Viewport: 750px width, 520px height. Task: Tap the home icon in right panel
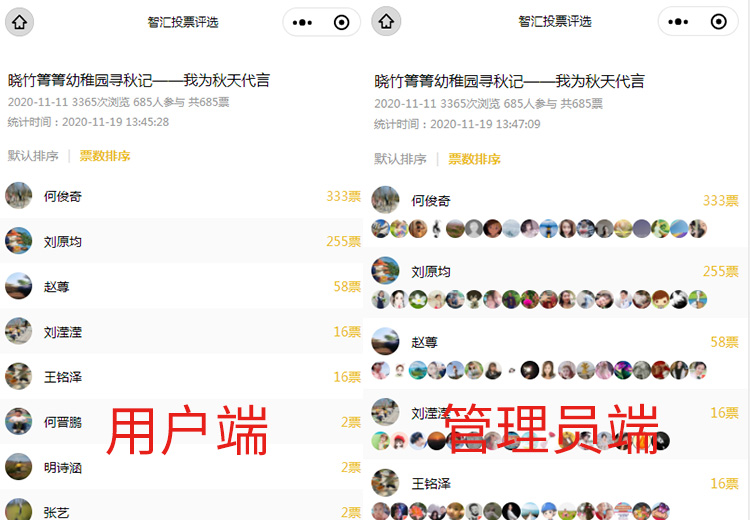coord(386,21)
